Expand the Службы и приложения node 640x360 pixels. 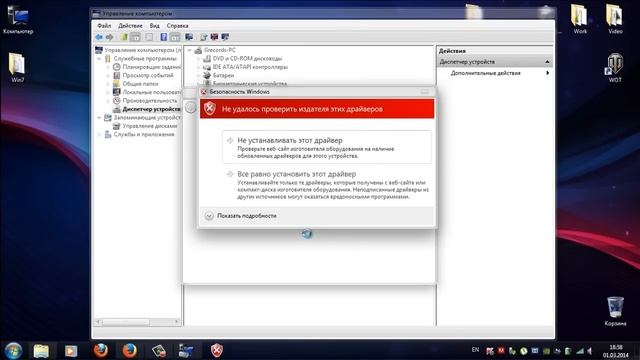pyautogui.click(x=99, y=134)
